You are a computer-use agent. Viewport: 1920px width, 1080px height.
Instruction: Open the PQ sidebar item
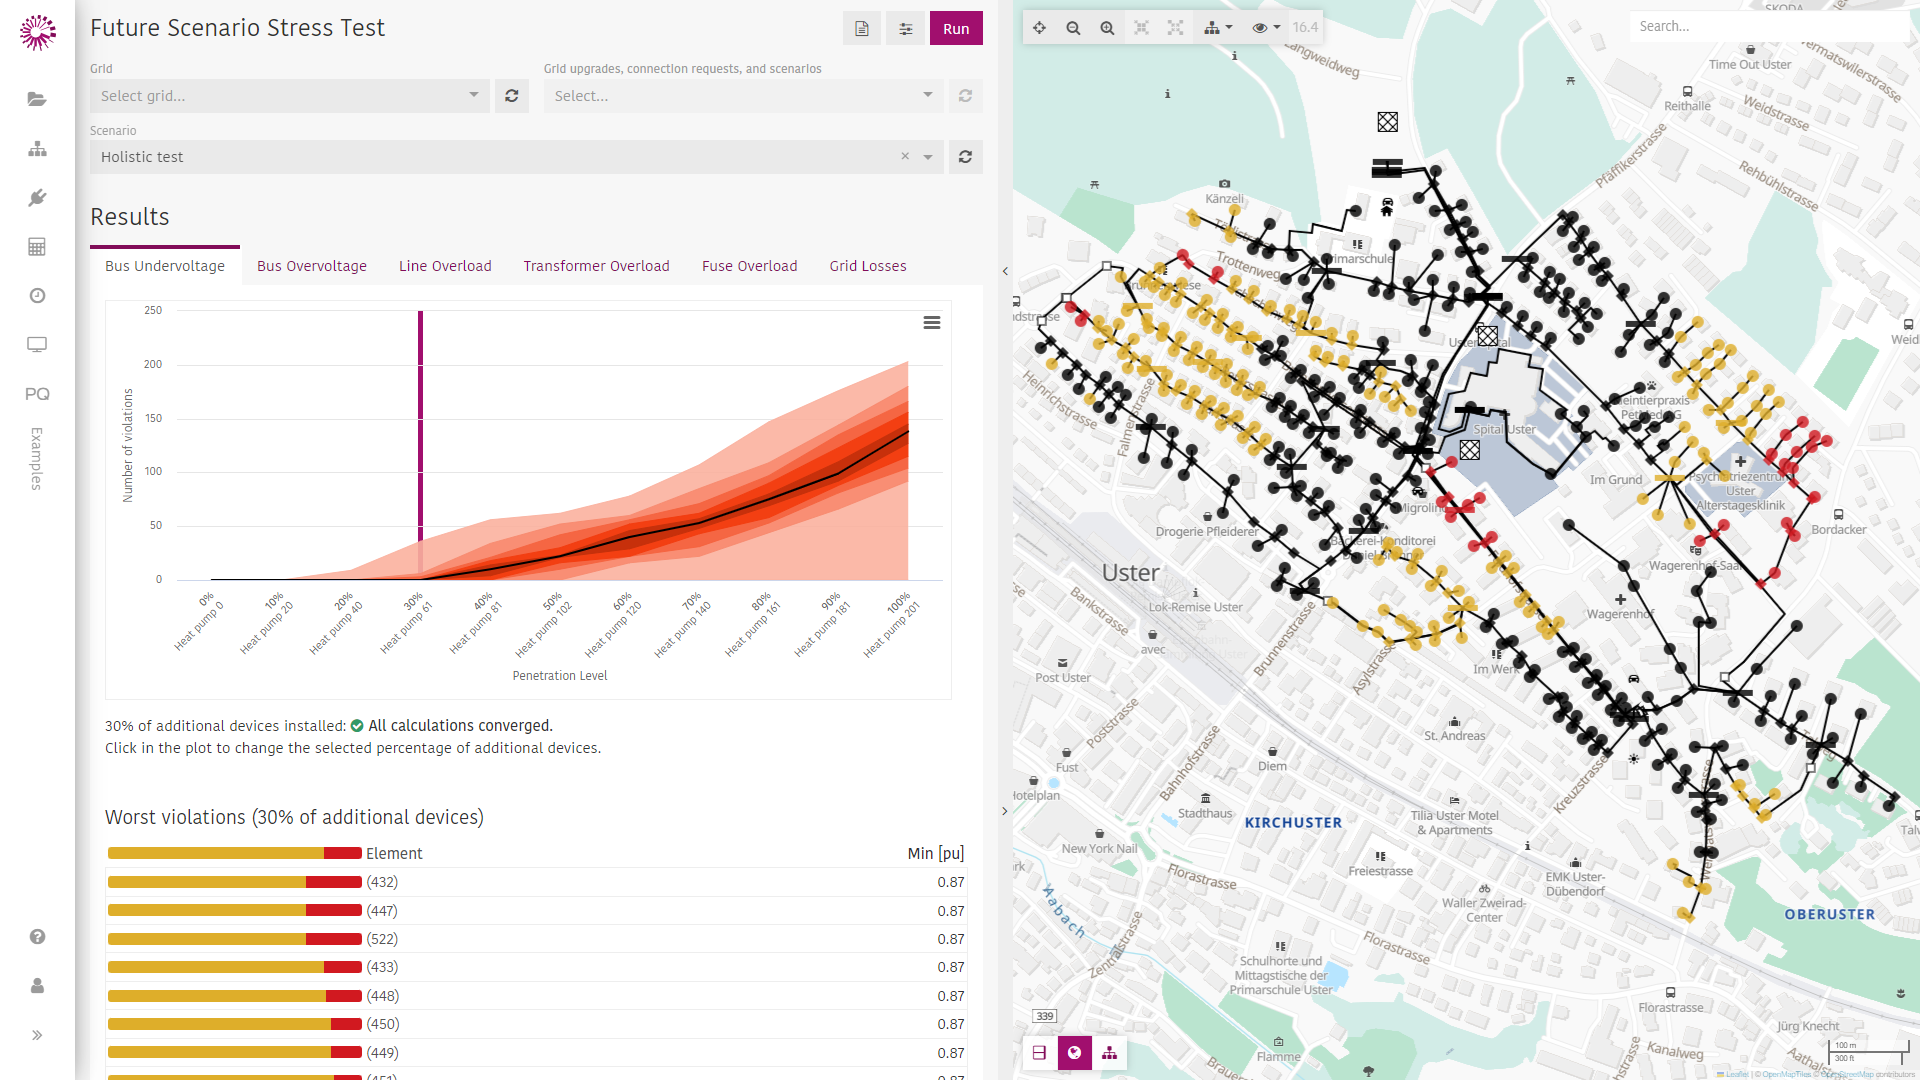point(37,394)
